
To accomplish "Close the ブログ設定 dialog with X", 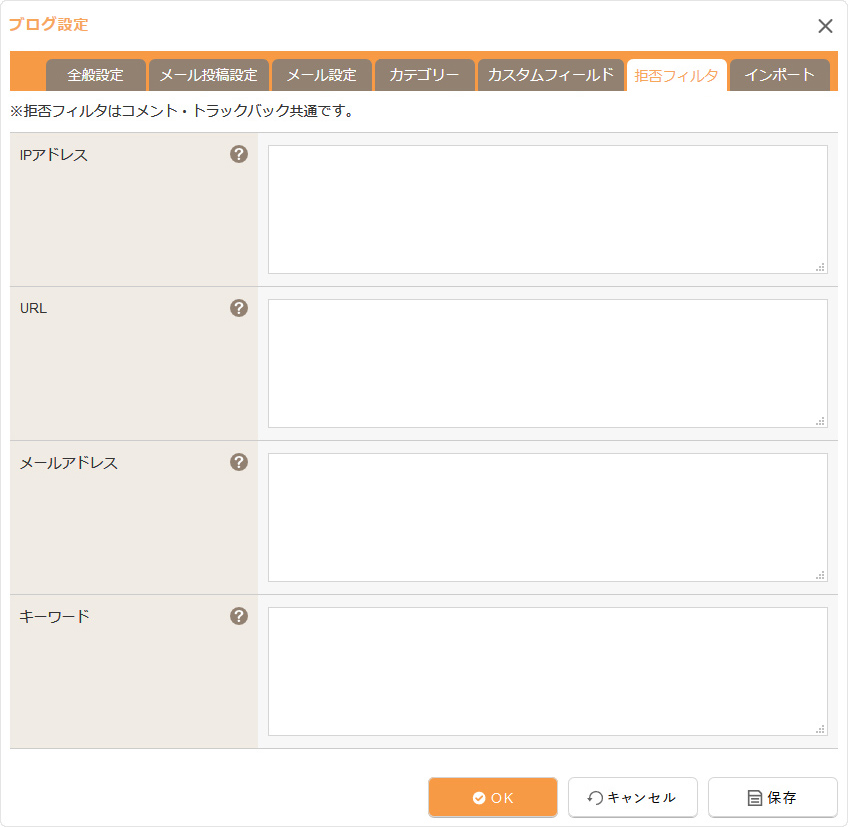I will 825,26.
